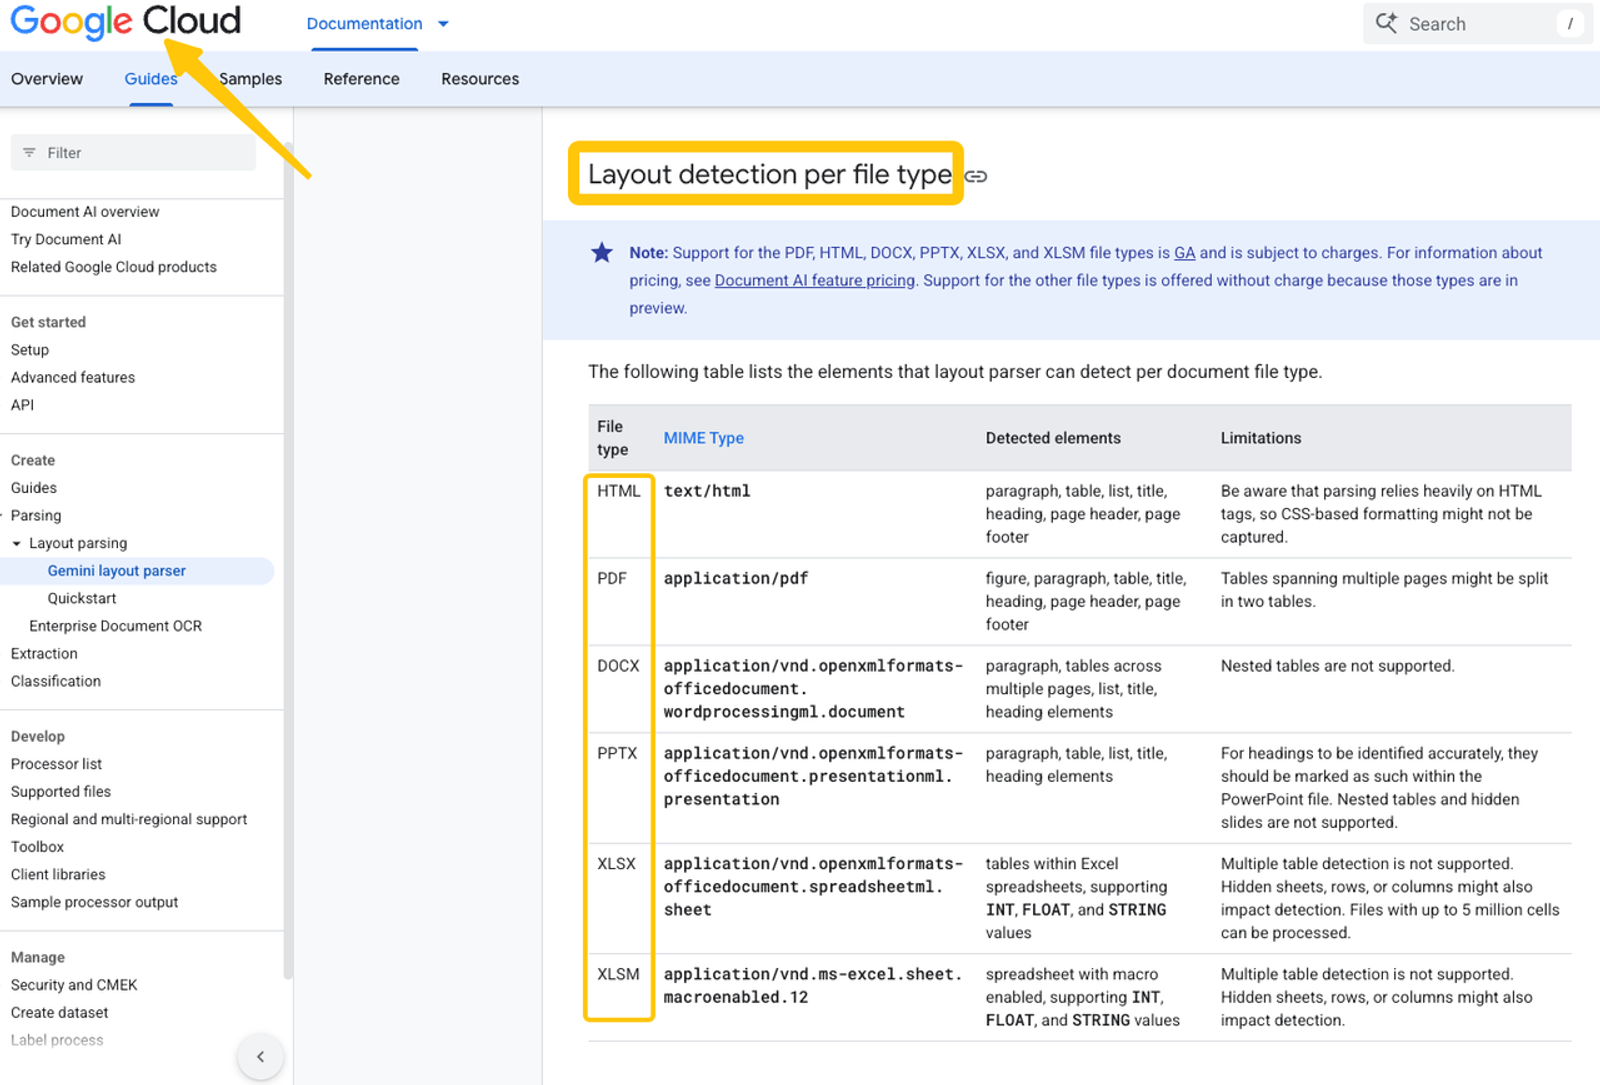1600x1085 pixels.
Task: Select the application/pdf MIME cell
Action: (x=736, y=578)
